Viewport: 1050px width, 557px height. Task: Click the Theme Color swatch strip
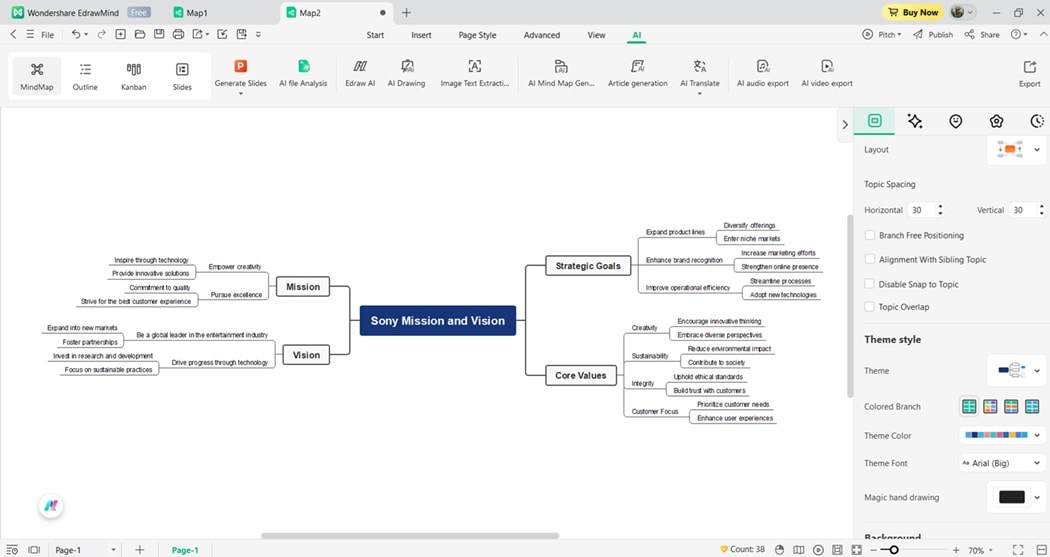(x=996, y=435)
